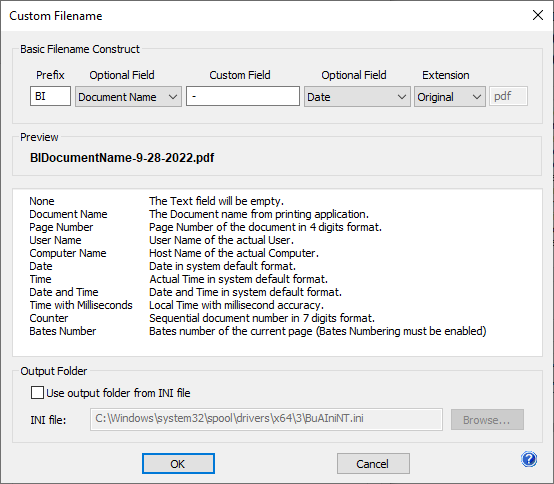The width and height of the screenshot is (554, 484).
Task: Click inside the Custom Field text box
Action: click(243, 96)
